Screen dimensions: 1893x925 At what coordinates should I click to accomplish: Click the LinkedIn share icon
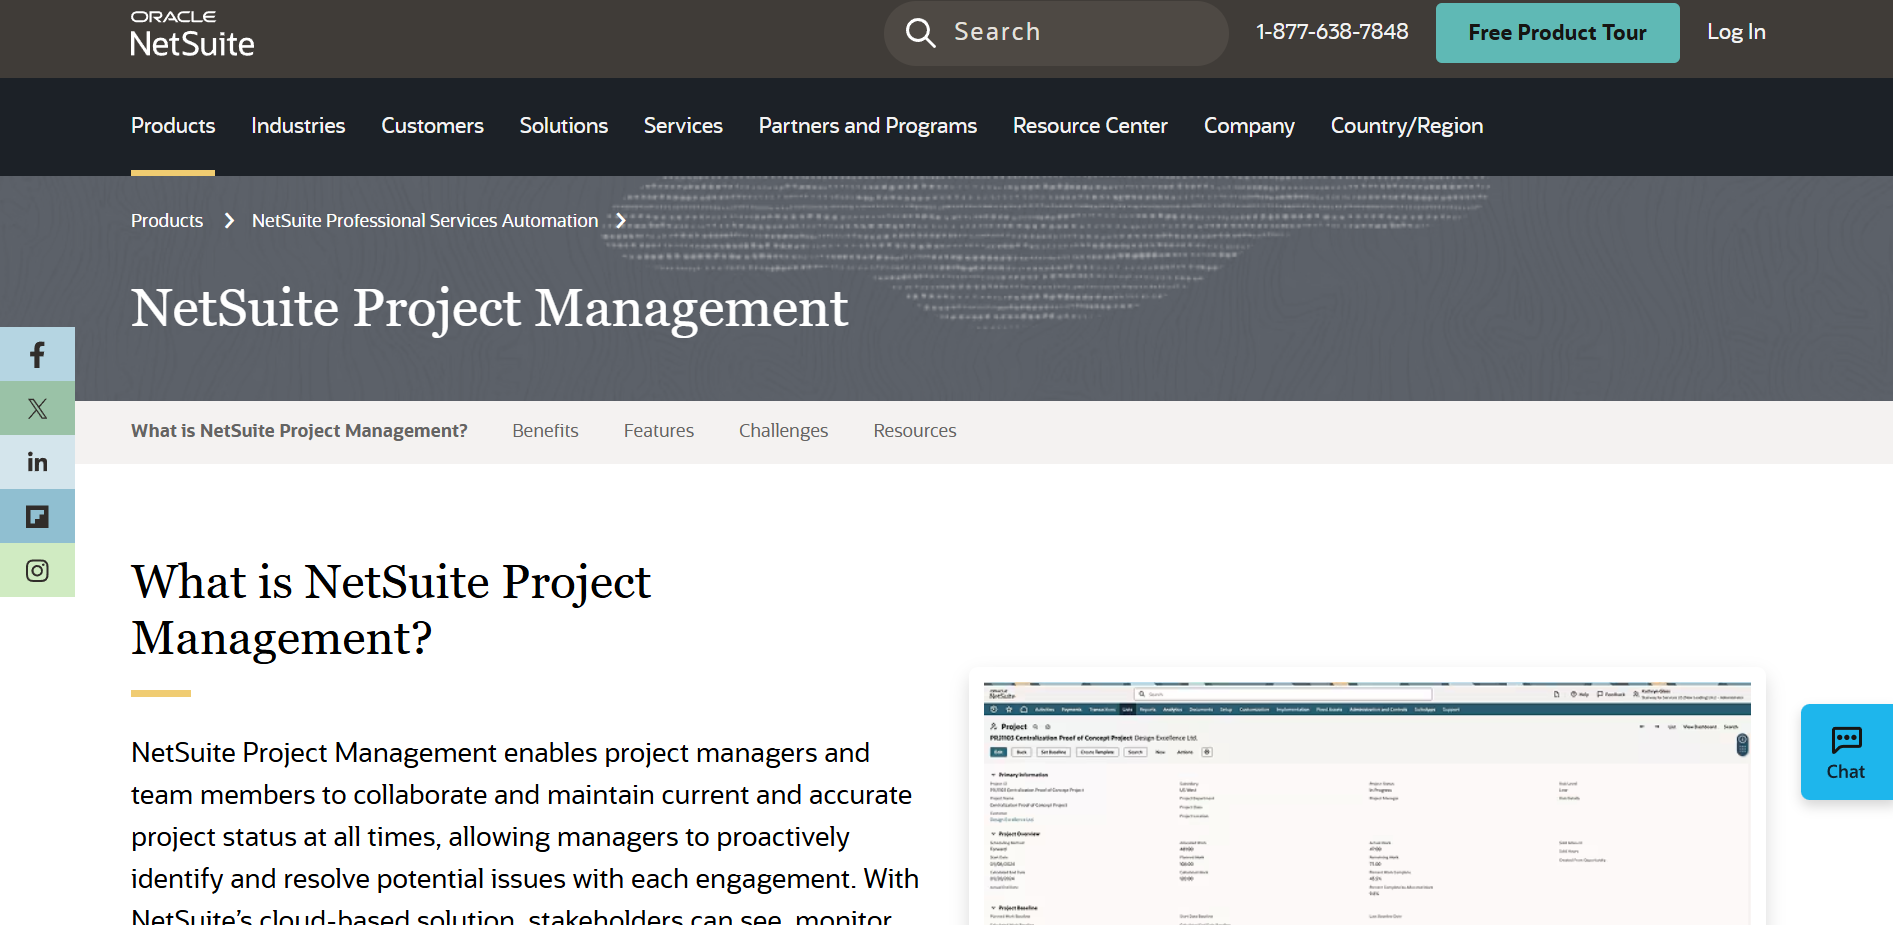click(x=37, y=461)
